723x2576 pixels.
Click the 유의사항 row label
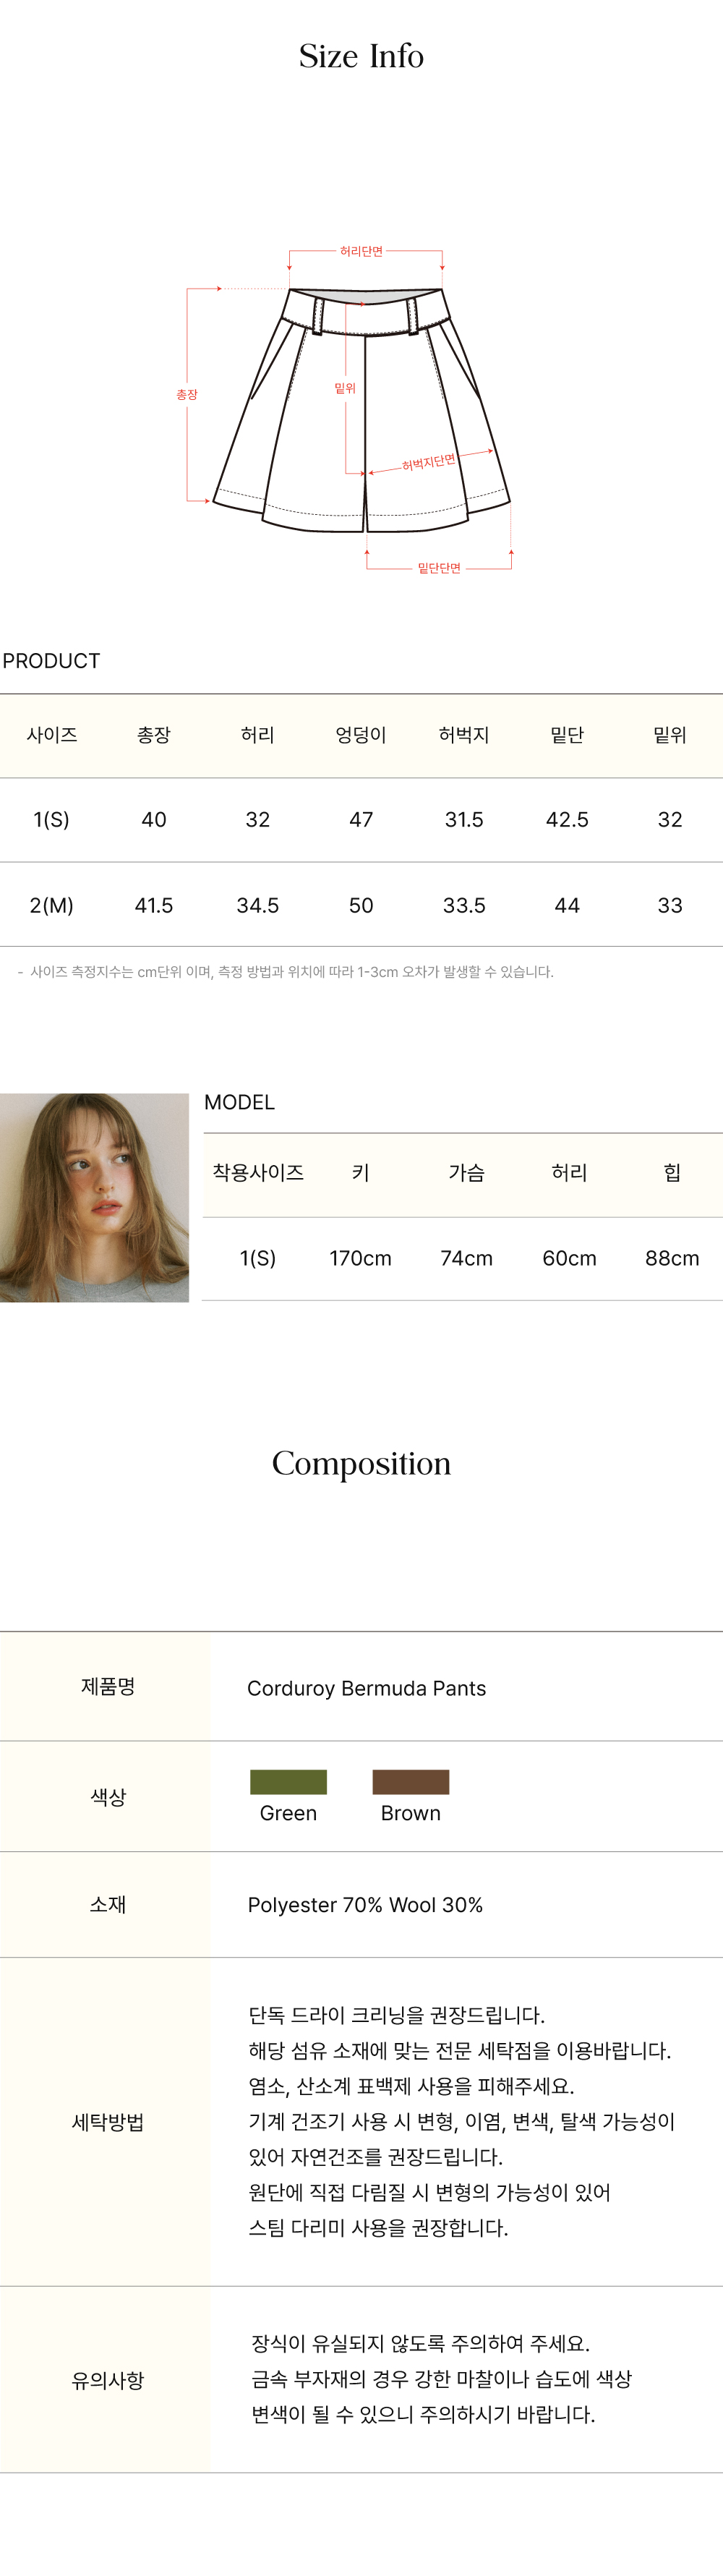click(x=108, y=2380)
